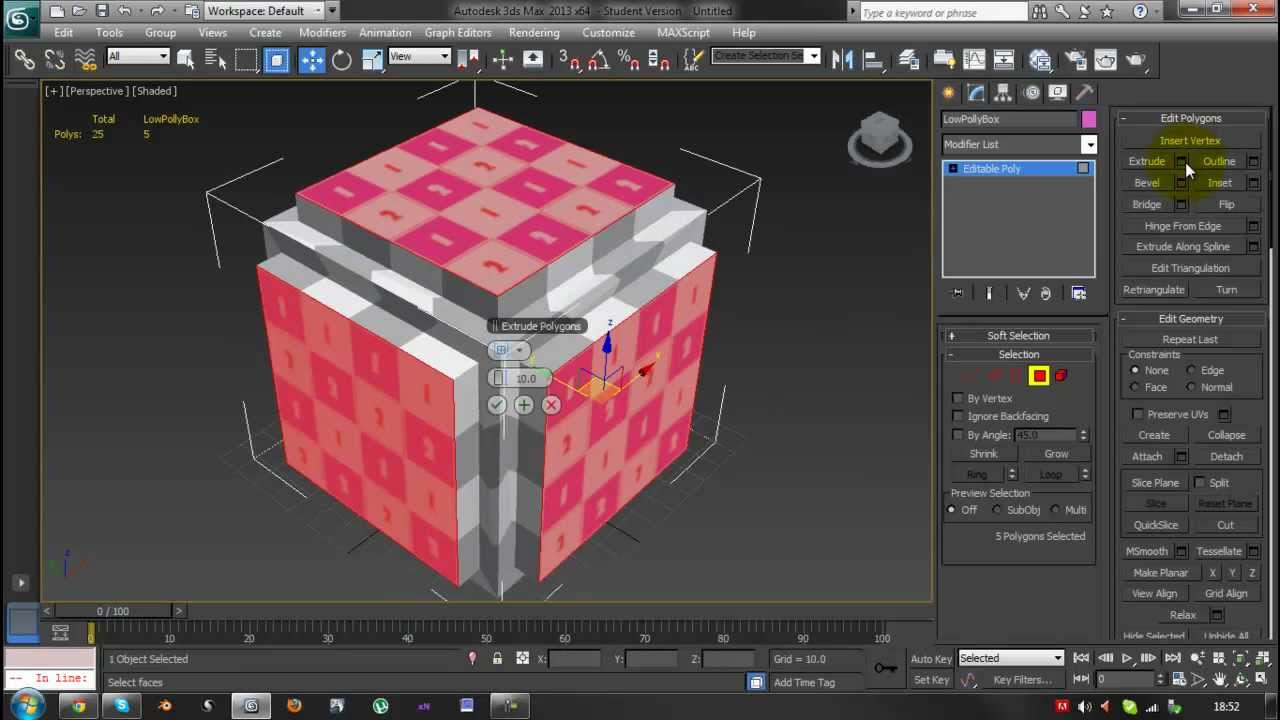
Task: Toggle the Percent Snap button
Action: tap(628, 60)
